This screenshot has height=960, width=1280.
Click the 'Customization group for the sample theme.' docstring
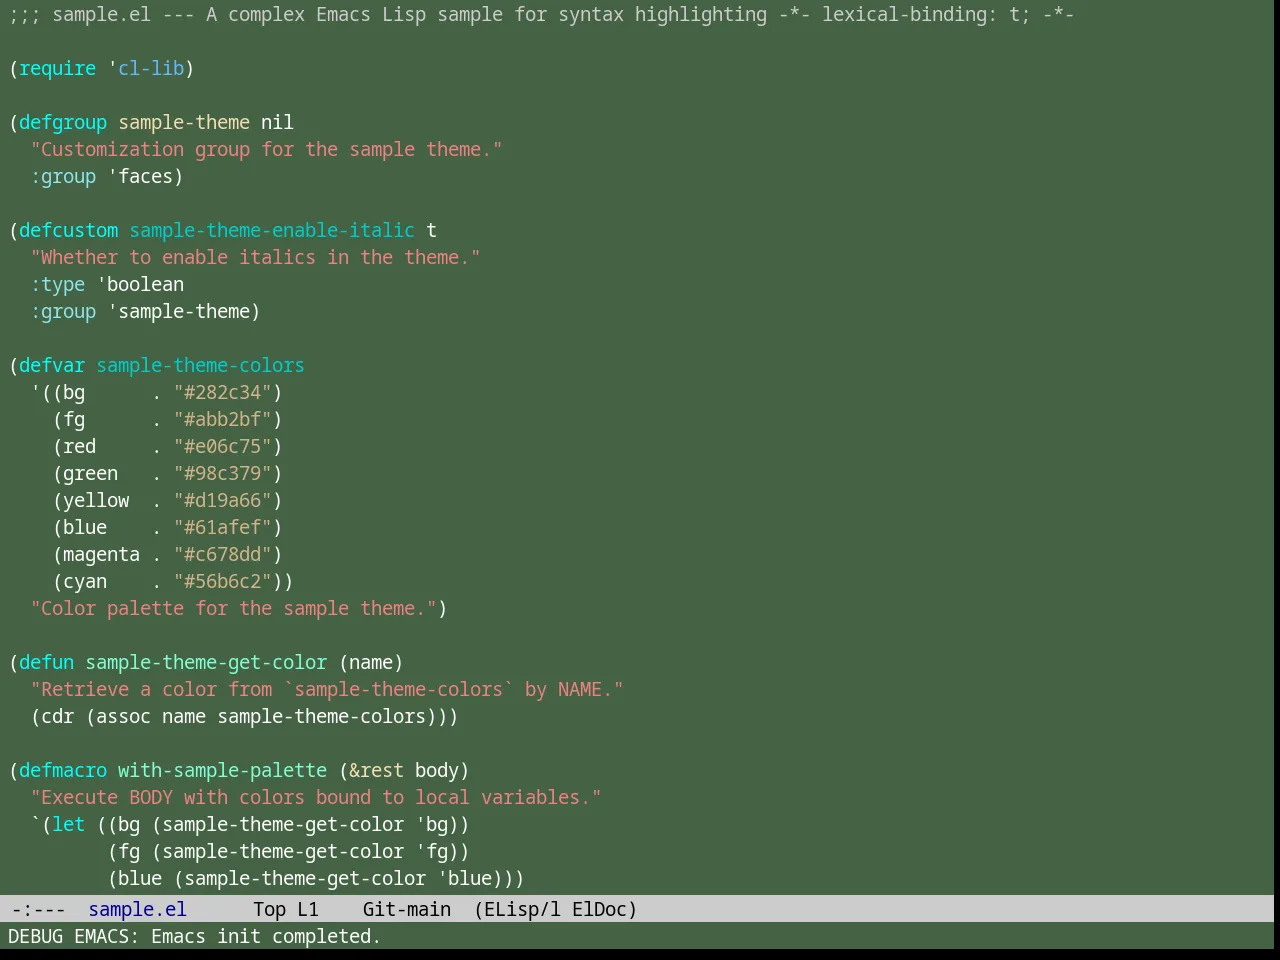tap(266, 149)
